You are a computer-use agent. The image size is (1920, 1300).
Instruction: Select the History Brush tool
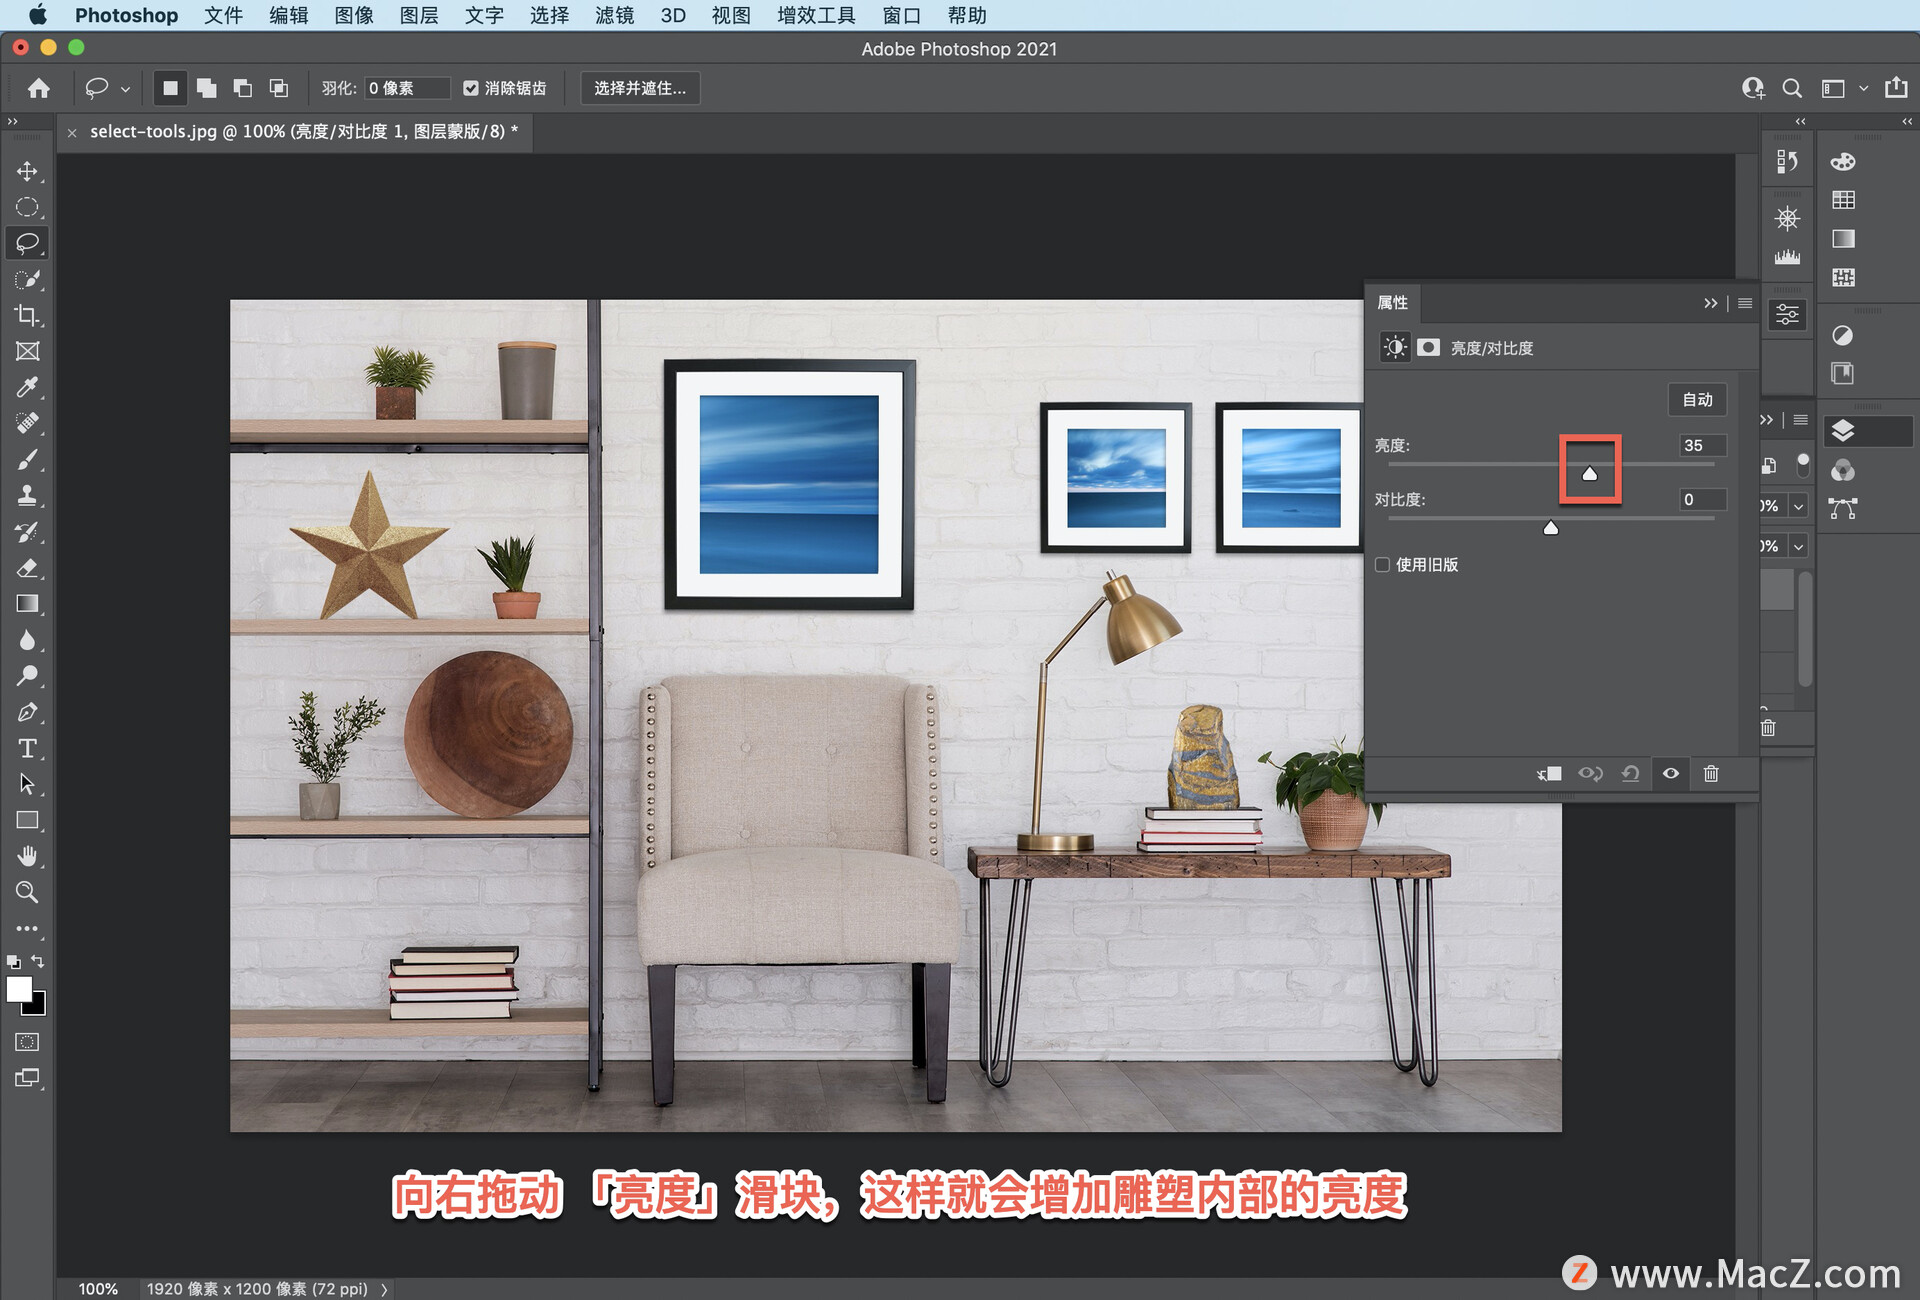[27, 531]
